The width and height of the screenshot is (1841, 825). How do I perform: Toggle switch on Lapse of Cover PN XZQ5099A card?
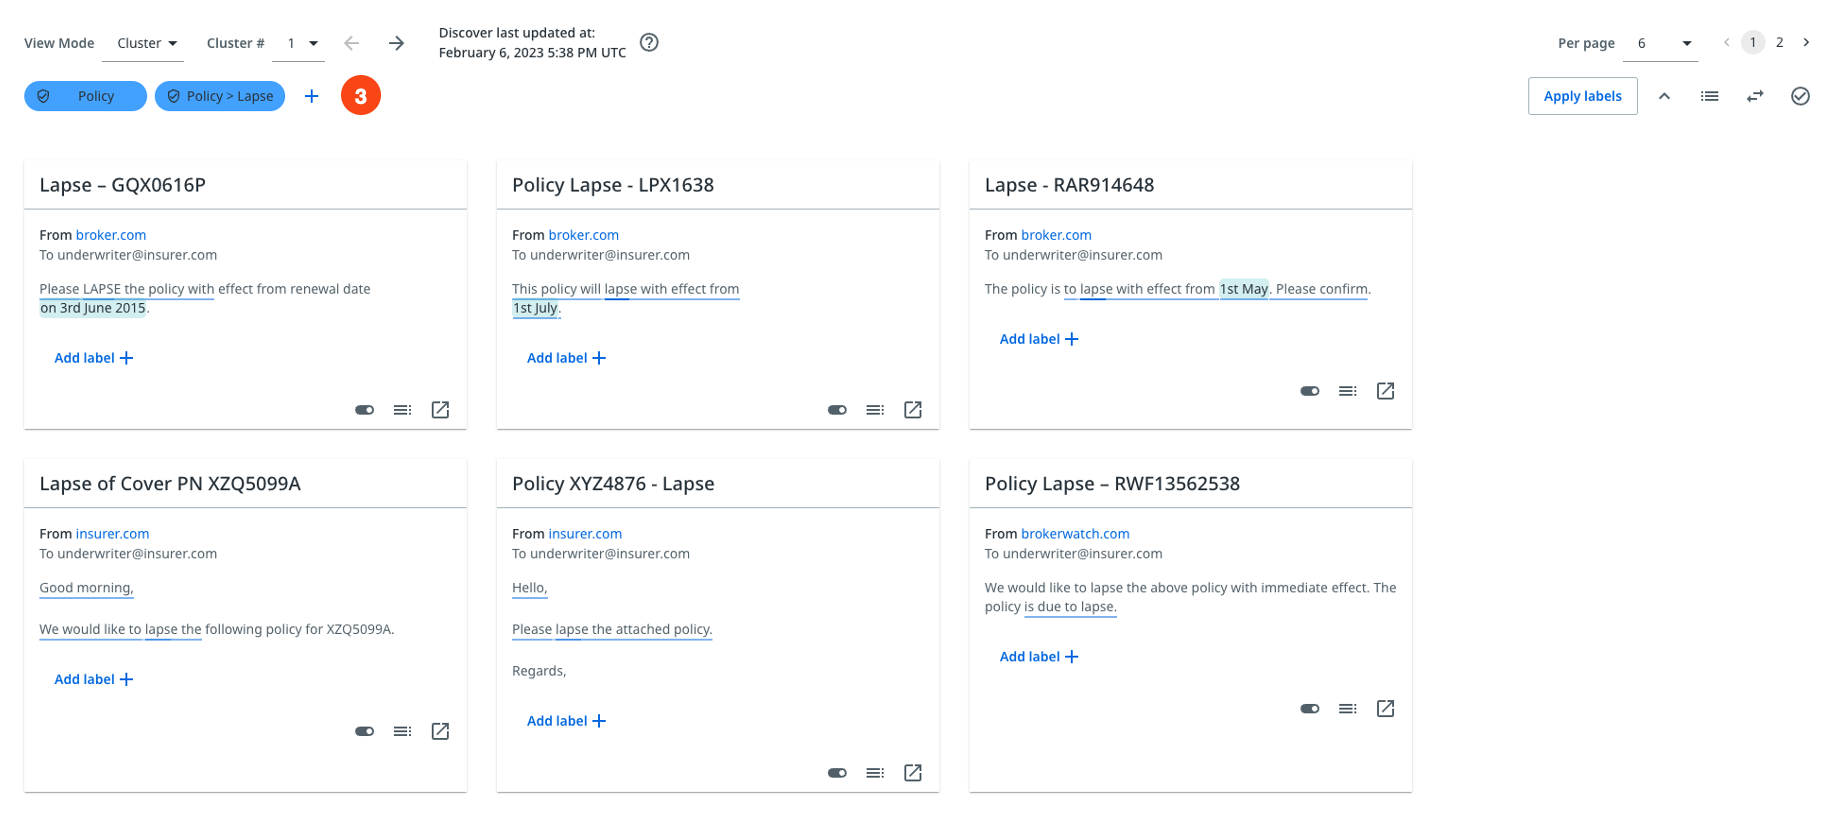click(x=364, y=732)
